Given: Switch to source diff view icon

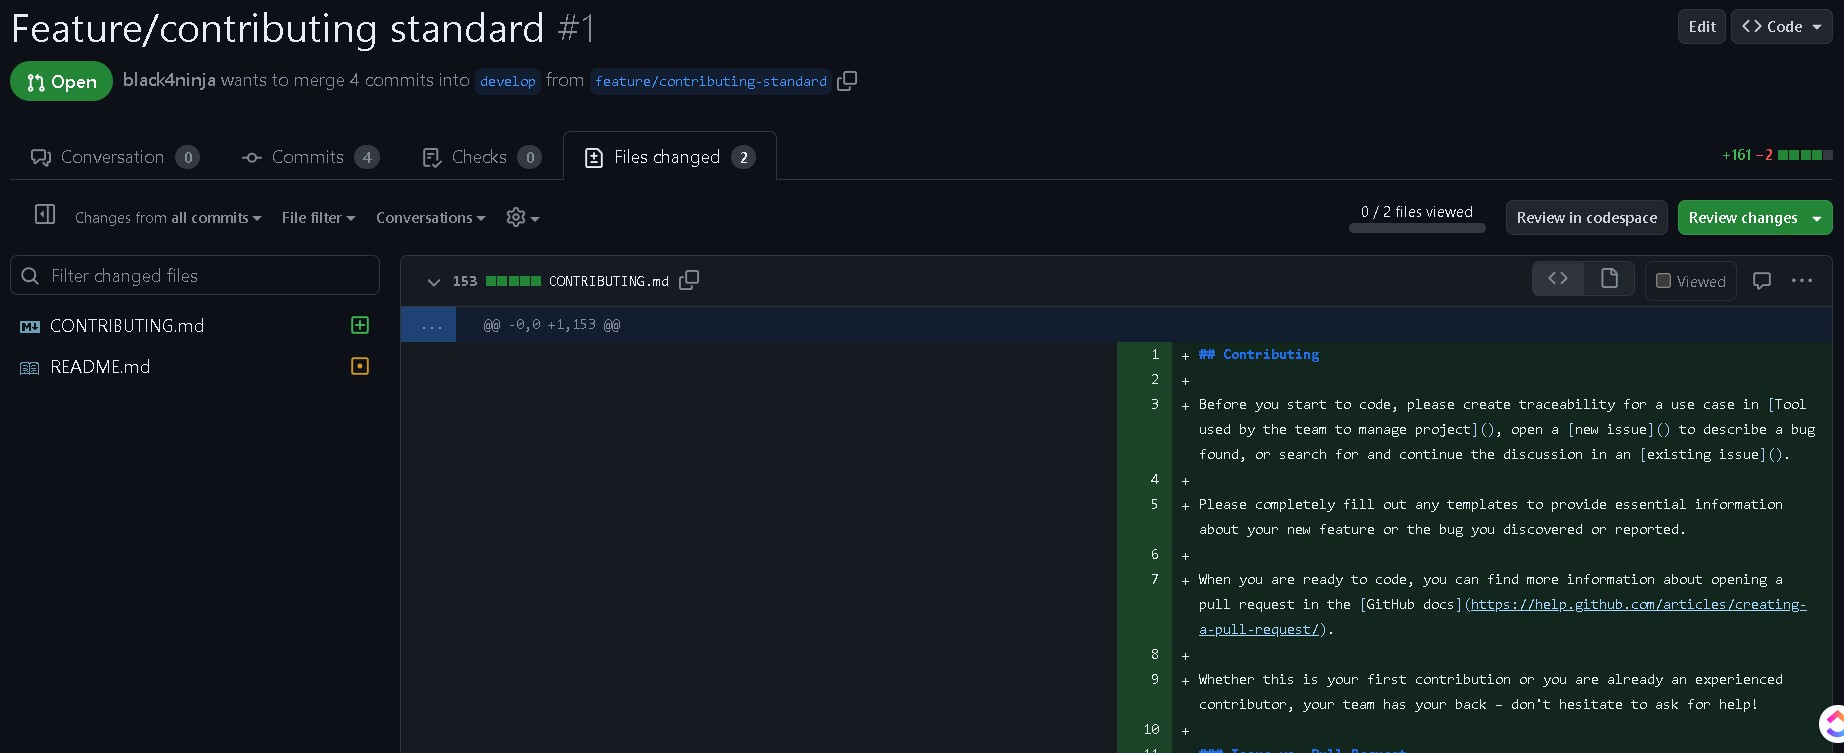Looking at the screenshot, I should (x=1558, y=279).
